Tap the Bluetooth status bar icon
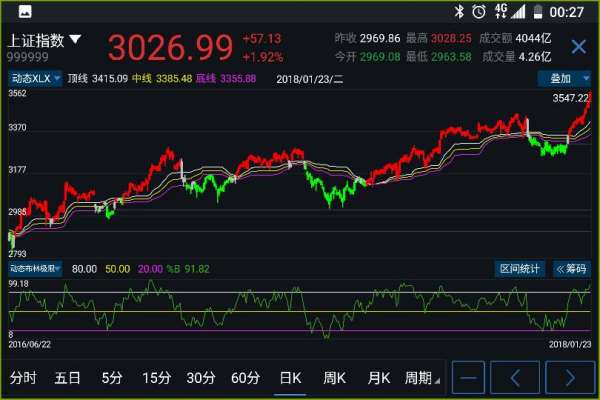600x400 pixels. 459,11
